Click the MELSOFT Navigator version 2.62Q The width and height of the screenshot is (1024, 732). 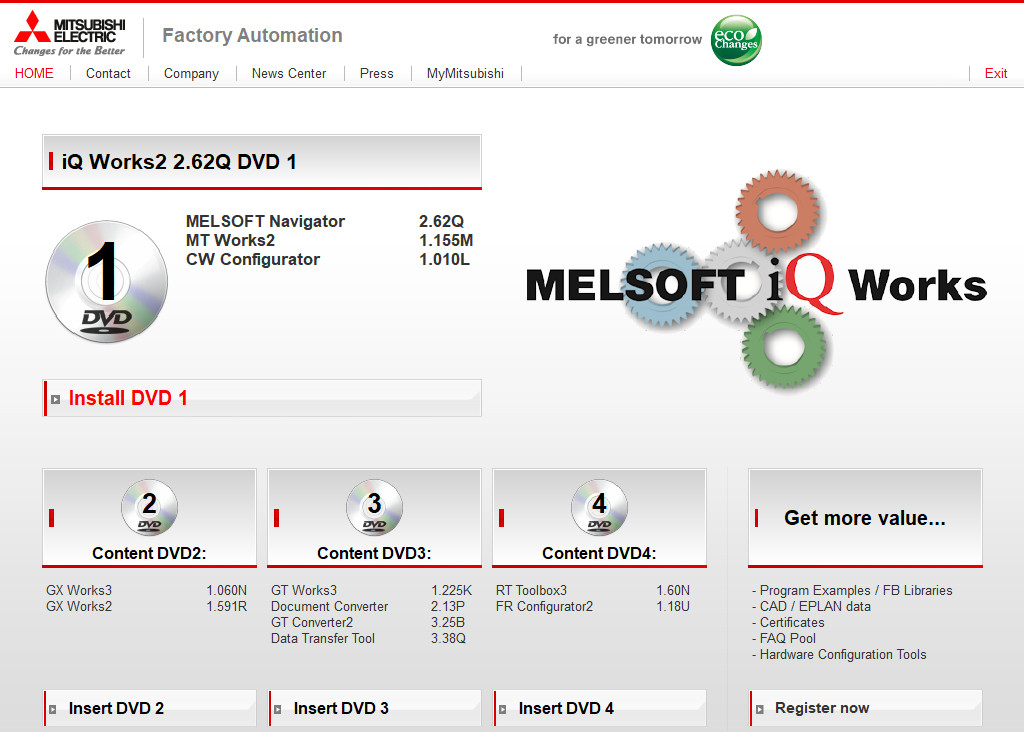tap(441, 221)
